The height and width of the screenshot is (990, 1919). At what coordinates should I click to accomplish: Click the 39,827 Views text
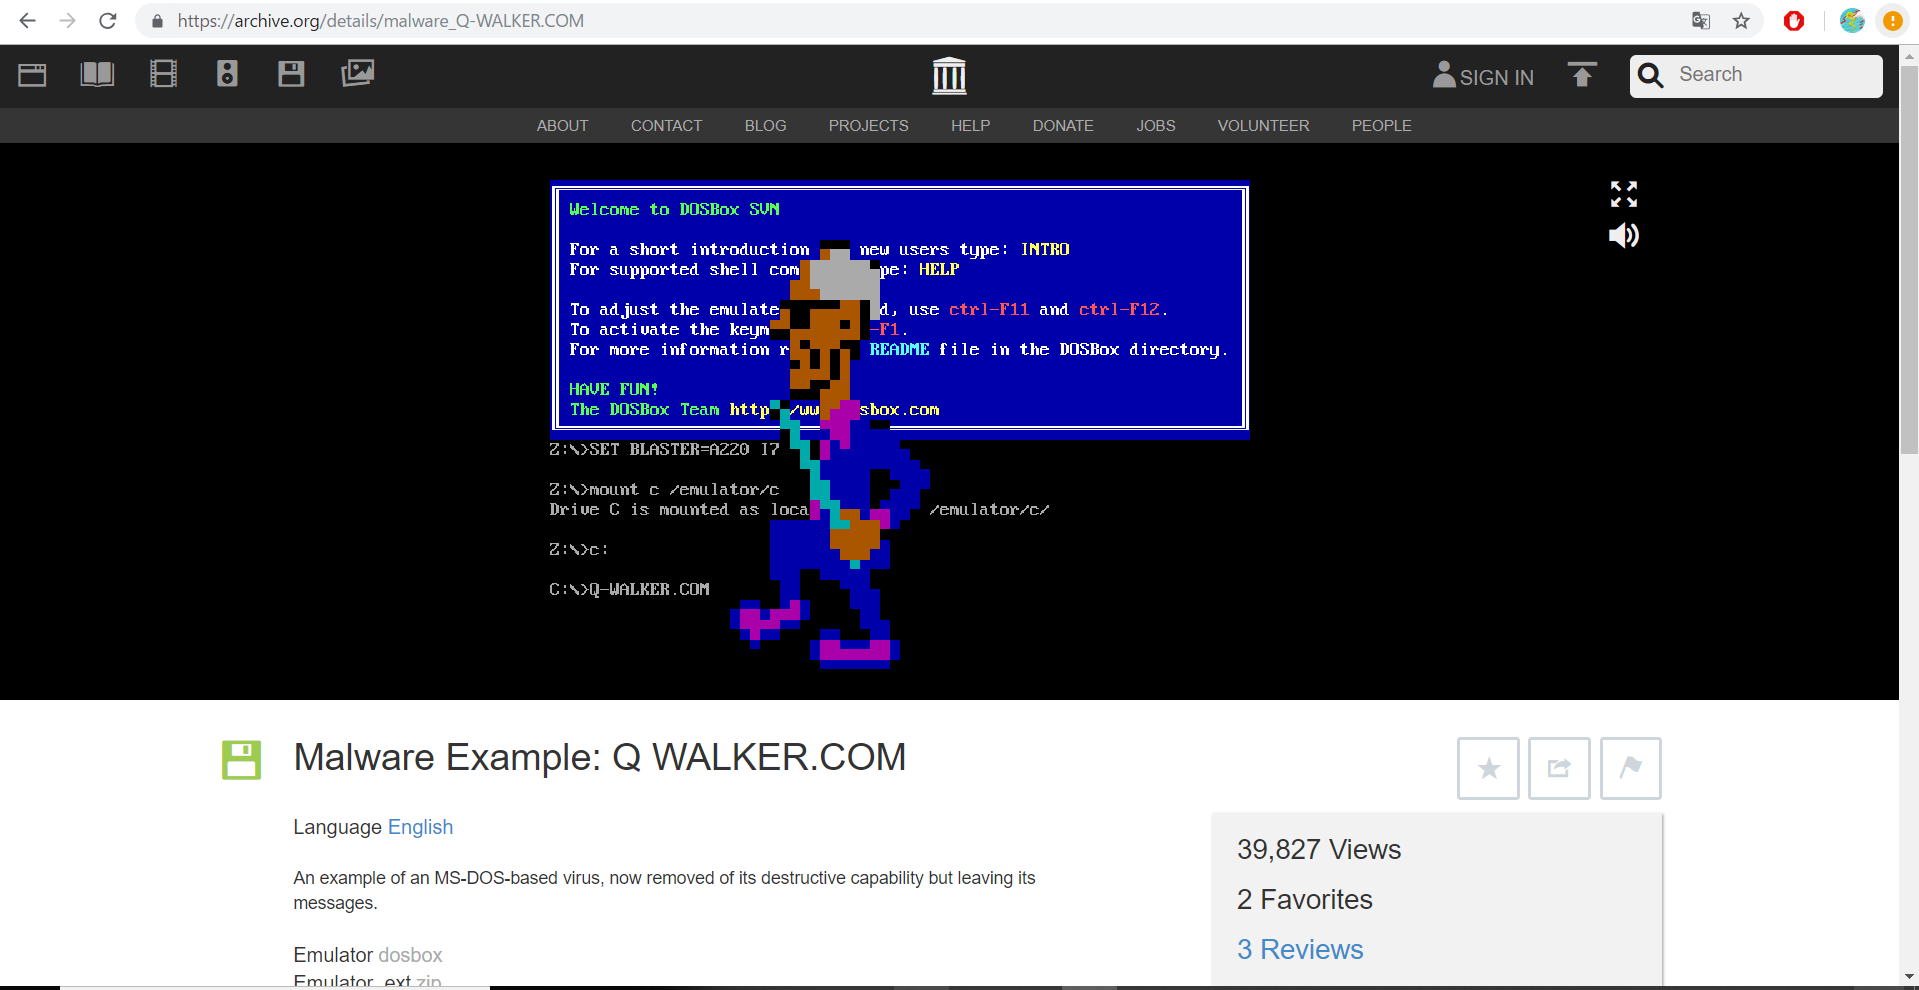(x=1319, y=849)
